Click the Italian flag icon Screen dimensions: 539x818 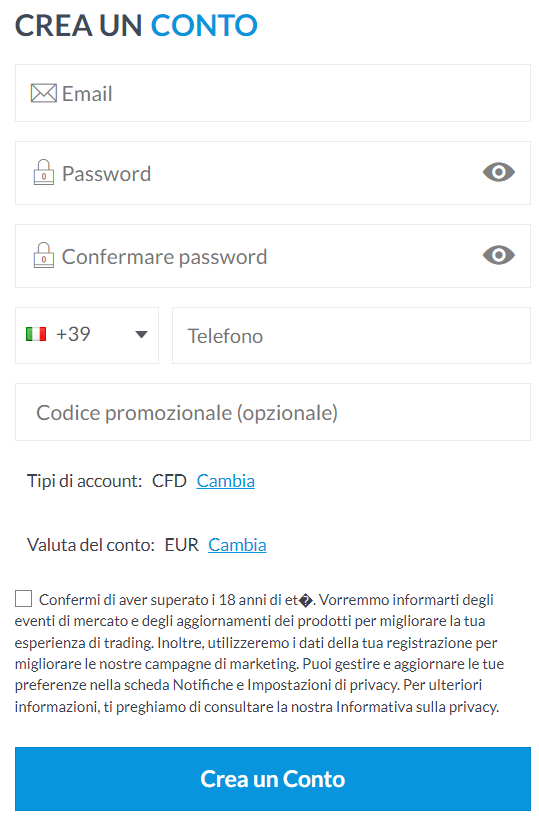coord(36,334)
